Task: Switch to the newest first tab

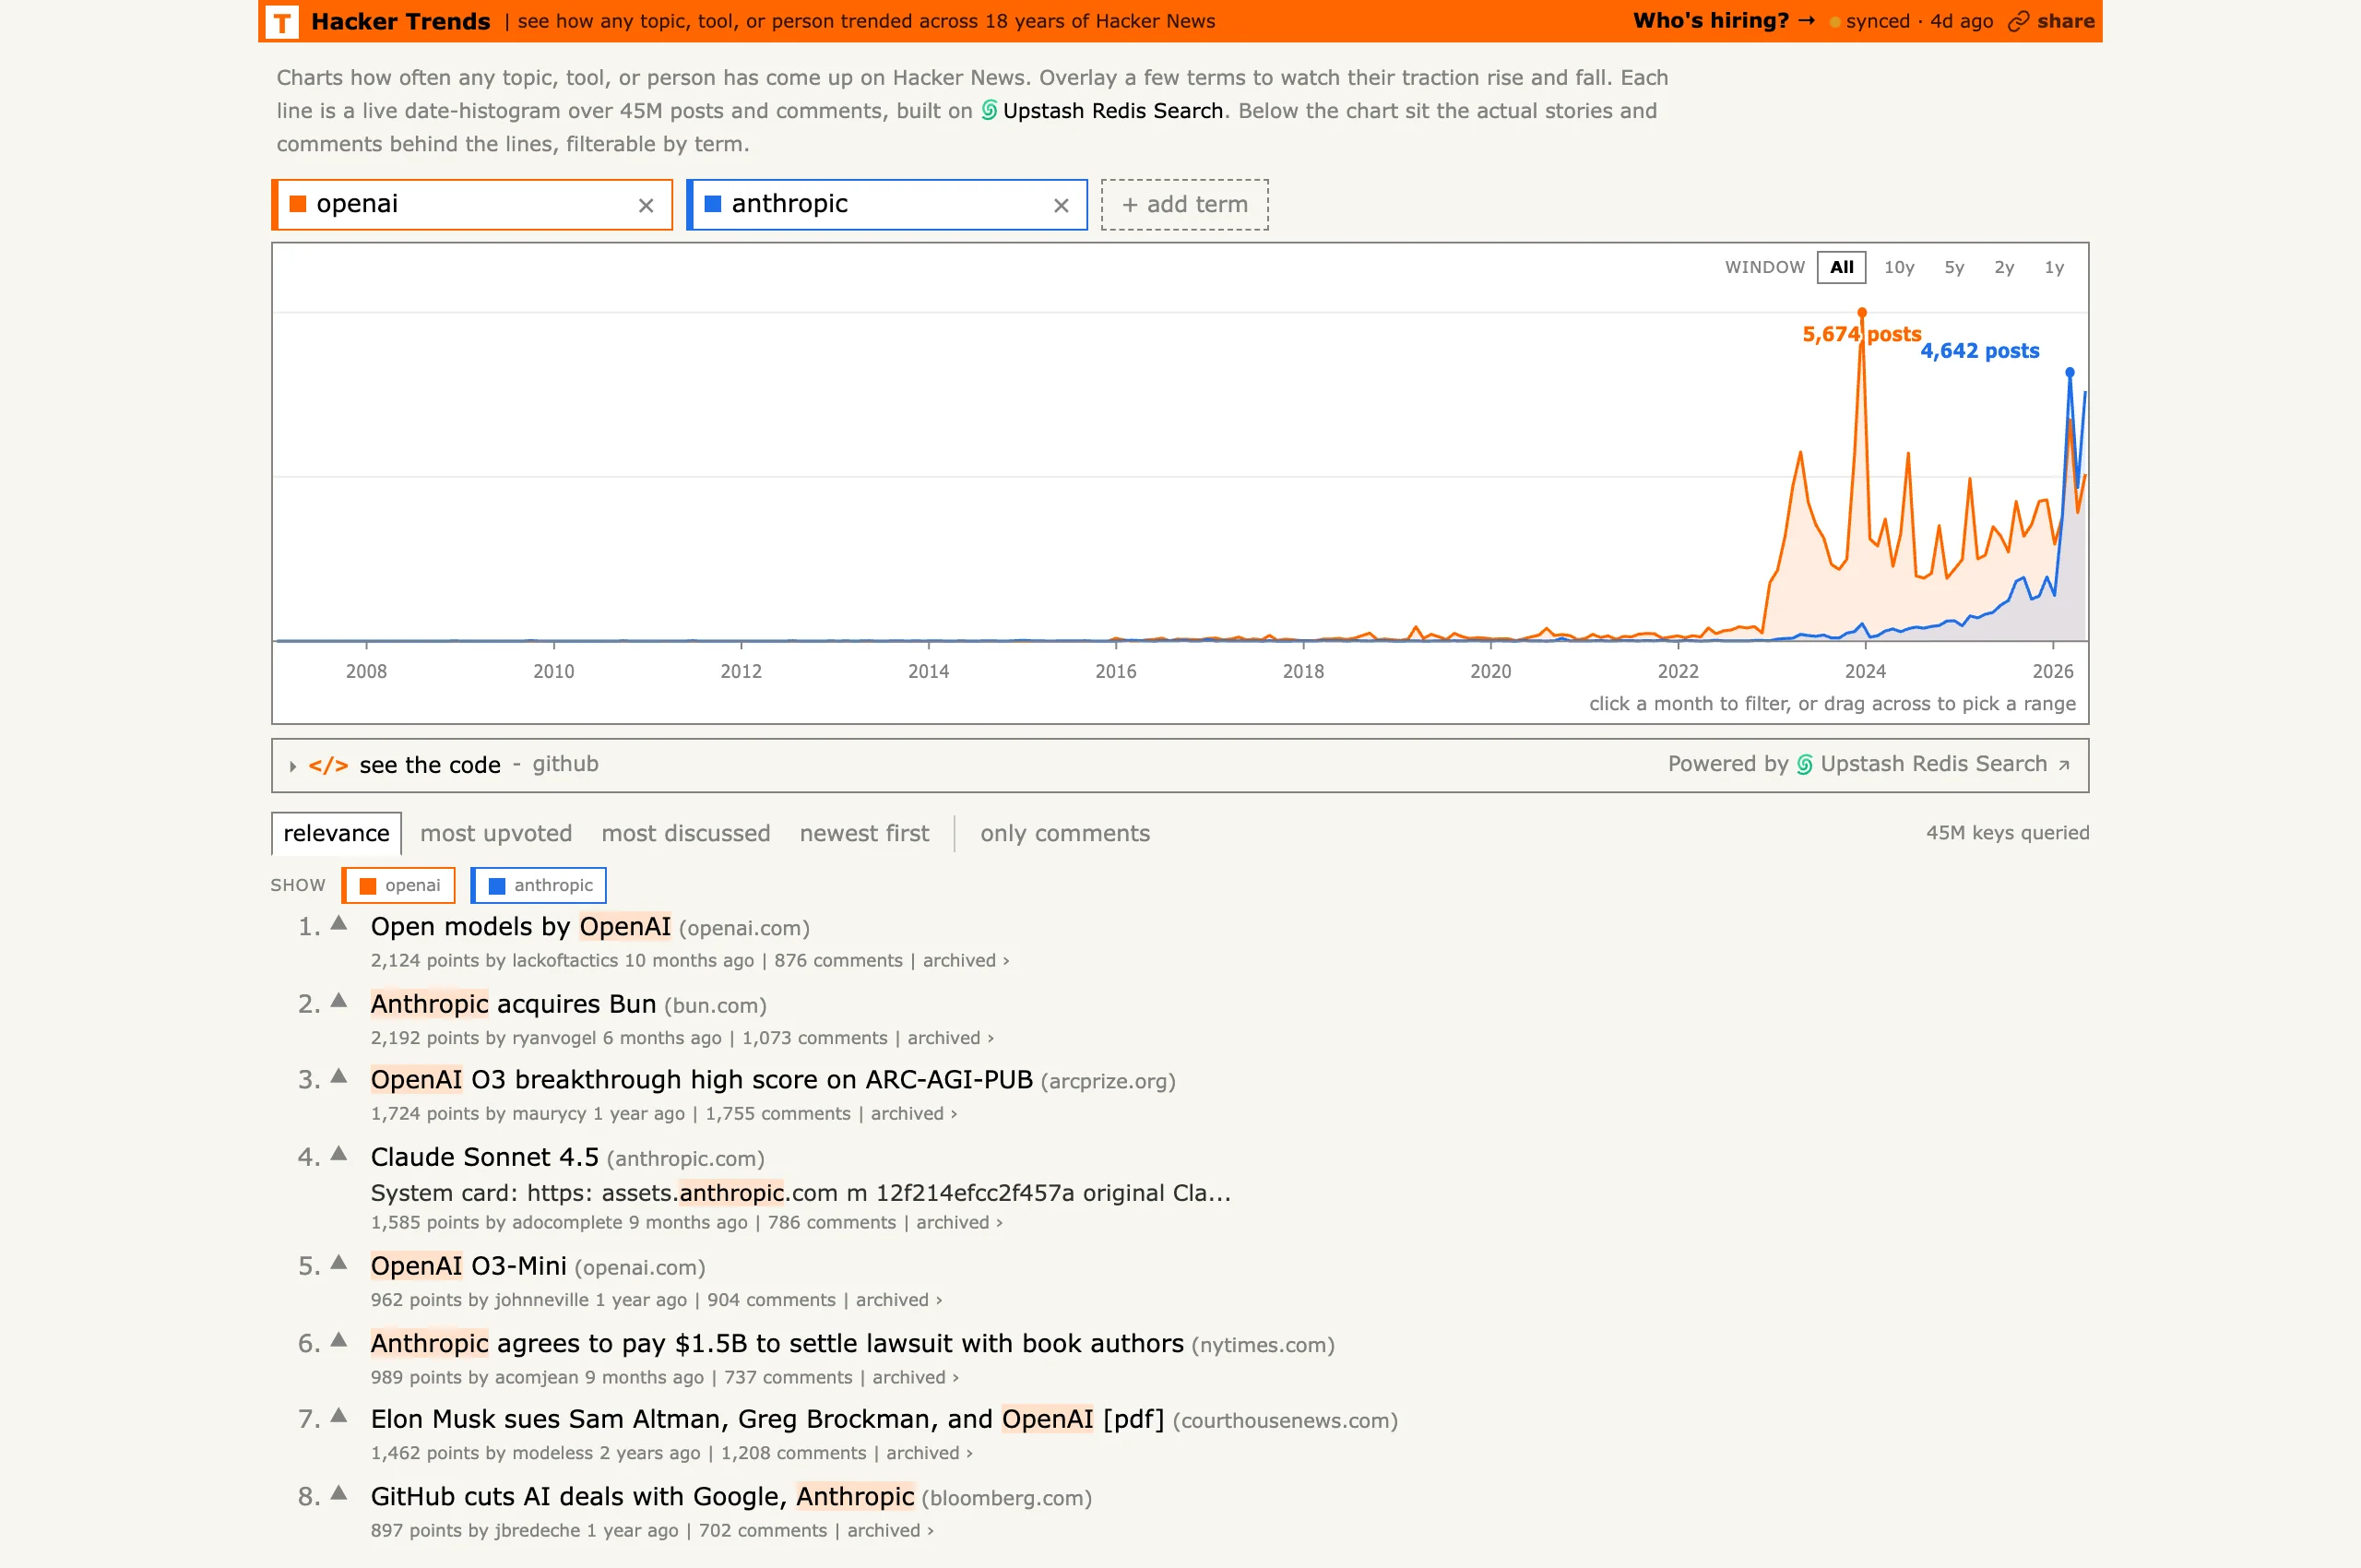Action: point(864,833)
